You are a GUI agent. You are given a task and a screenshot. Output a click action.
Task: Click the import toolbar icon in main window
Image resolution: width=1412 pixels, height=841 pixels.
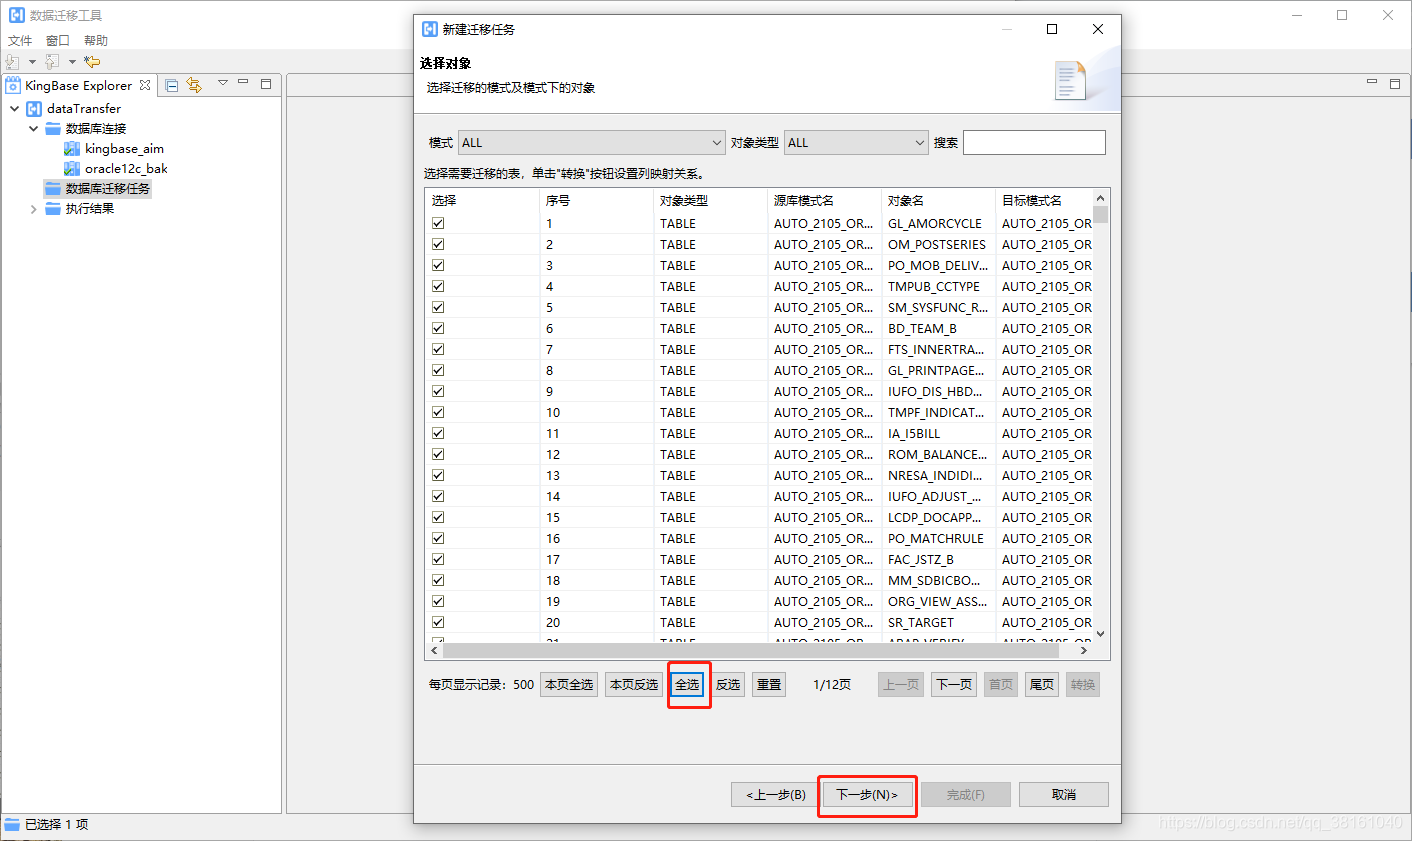pos(13,62)
